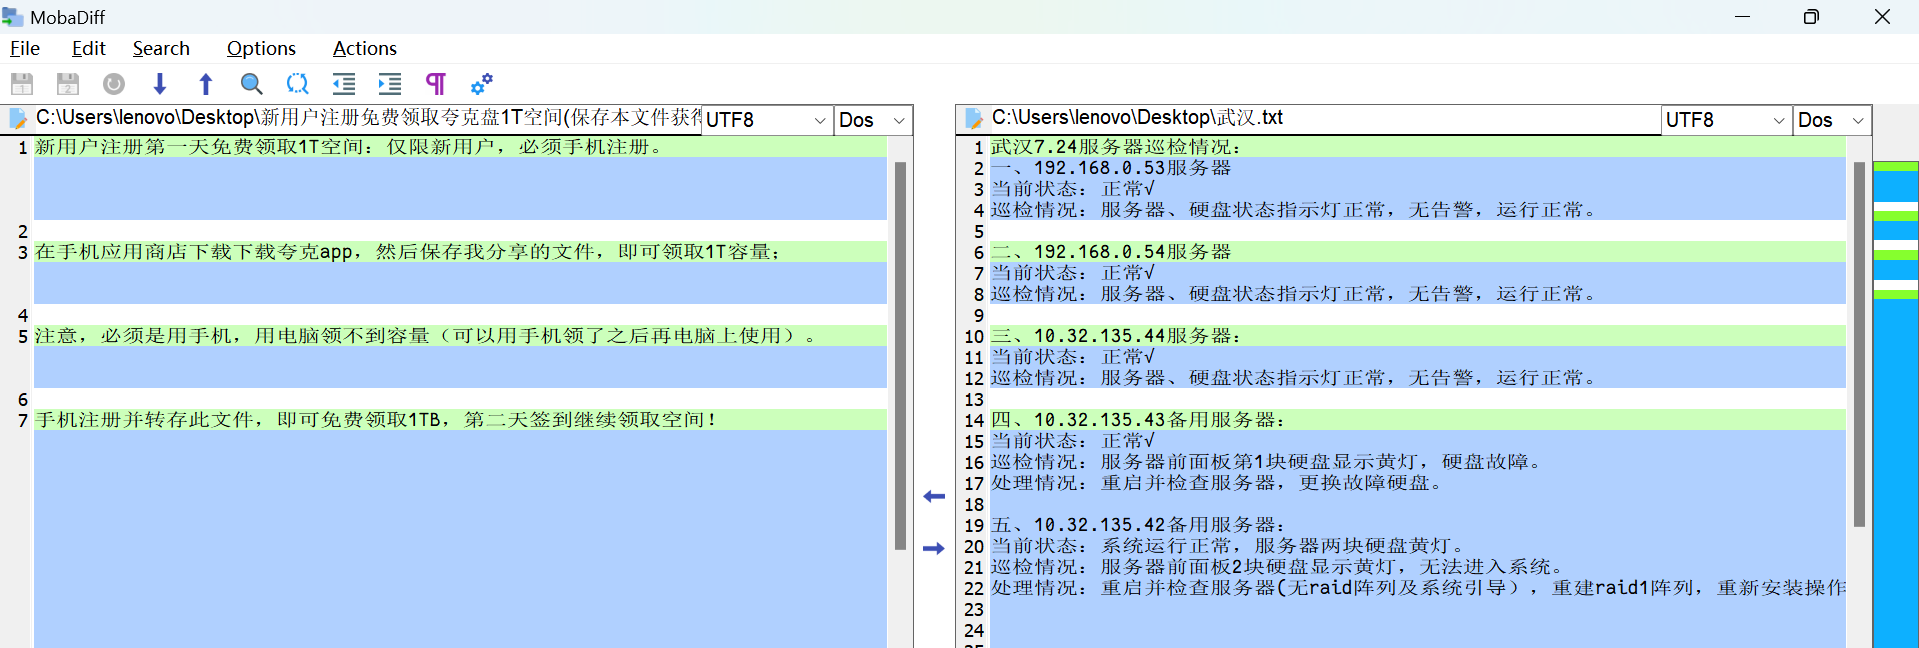Jump to previous difference with up arrow
Image resolution: width=1919 pixels, height=648 pixels.
206,84
